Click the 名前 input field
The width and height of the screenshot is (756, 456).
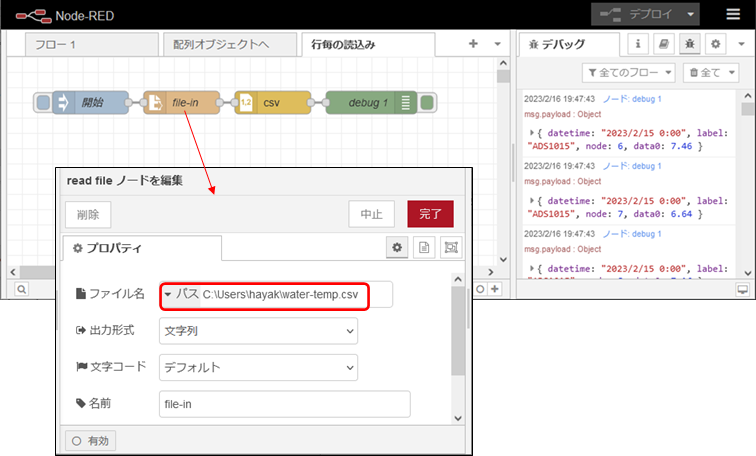(x=285, y=404)
